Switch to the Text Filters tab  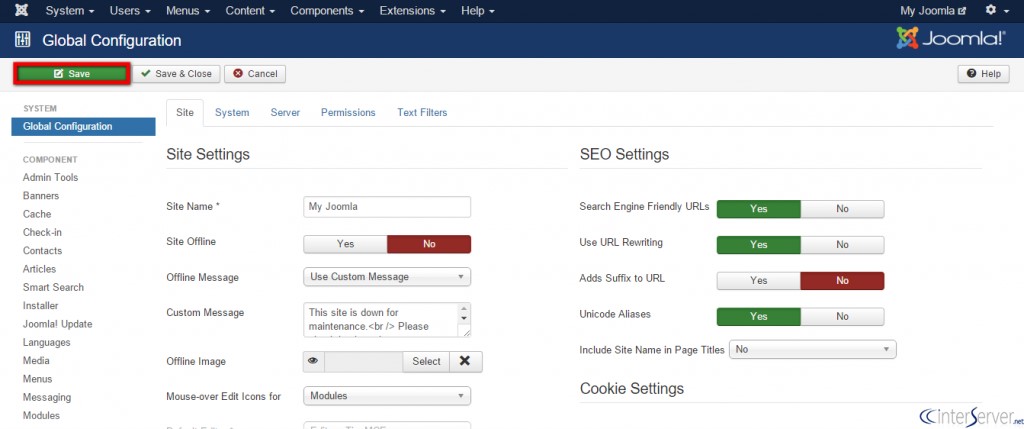click(422, 112)
